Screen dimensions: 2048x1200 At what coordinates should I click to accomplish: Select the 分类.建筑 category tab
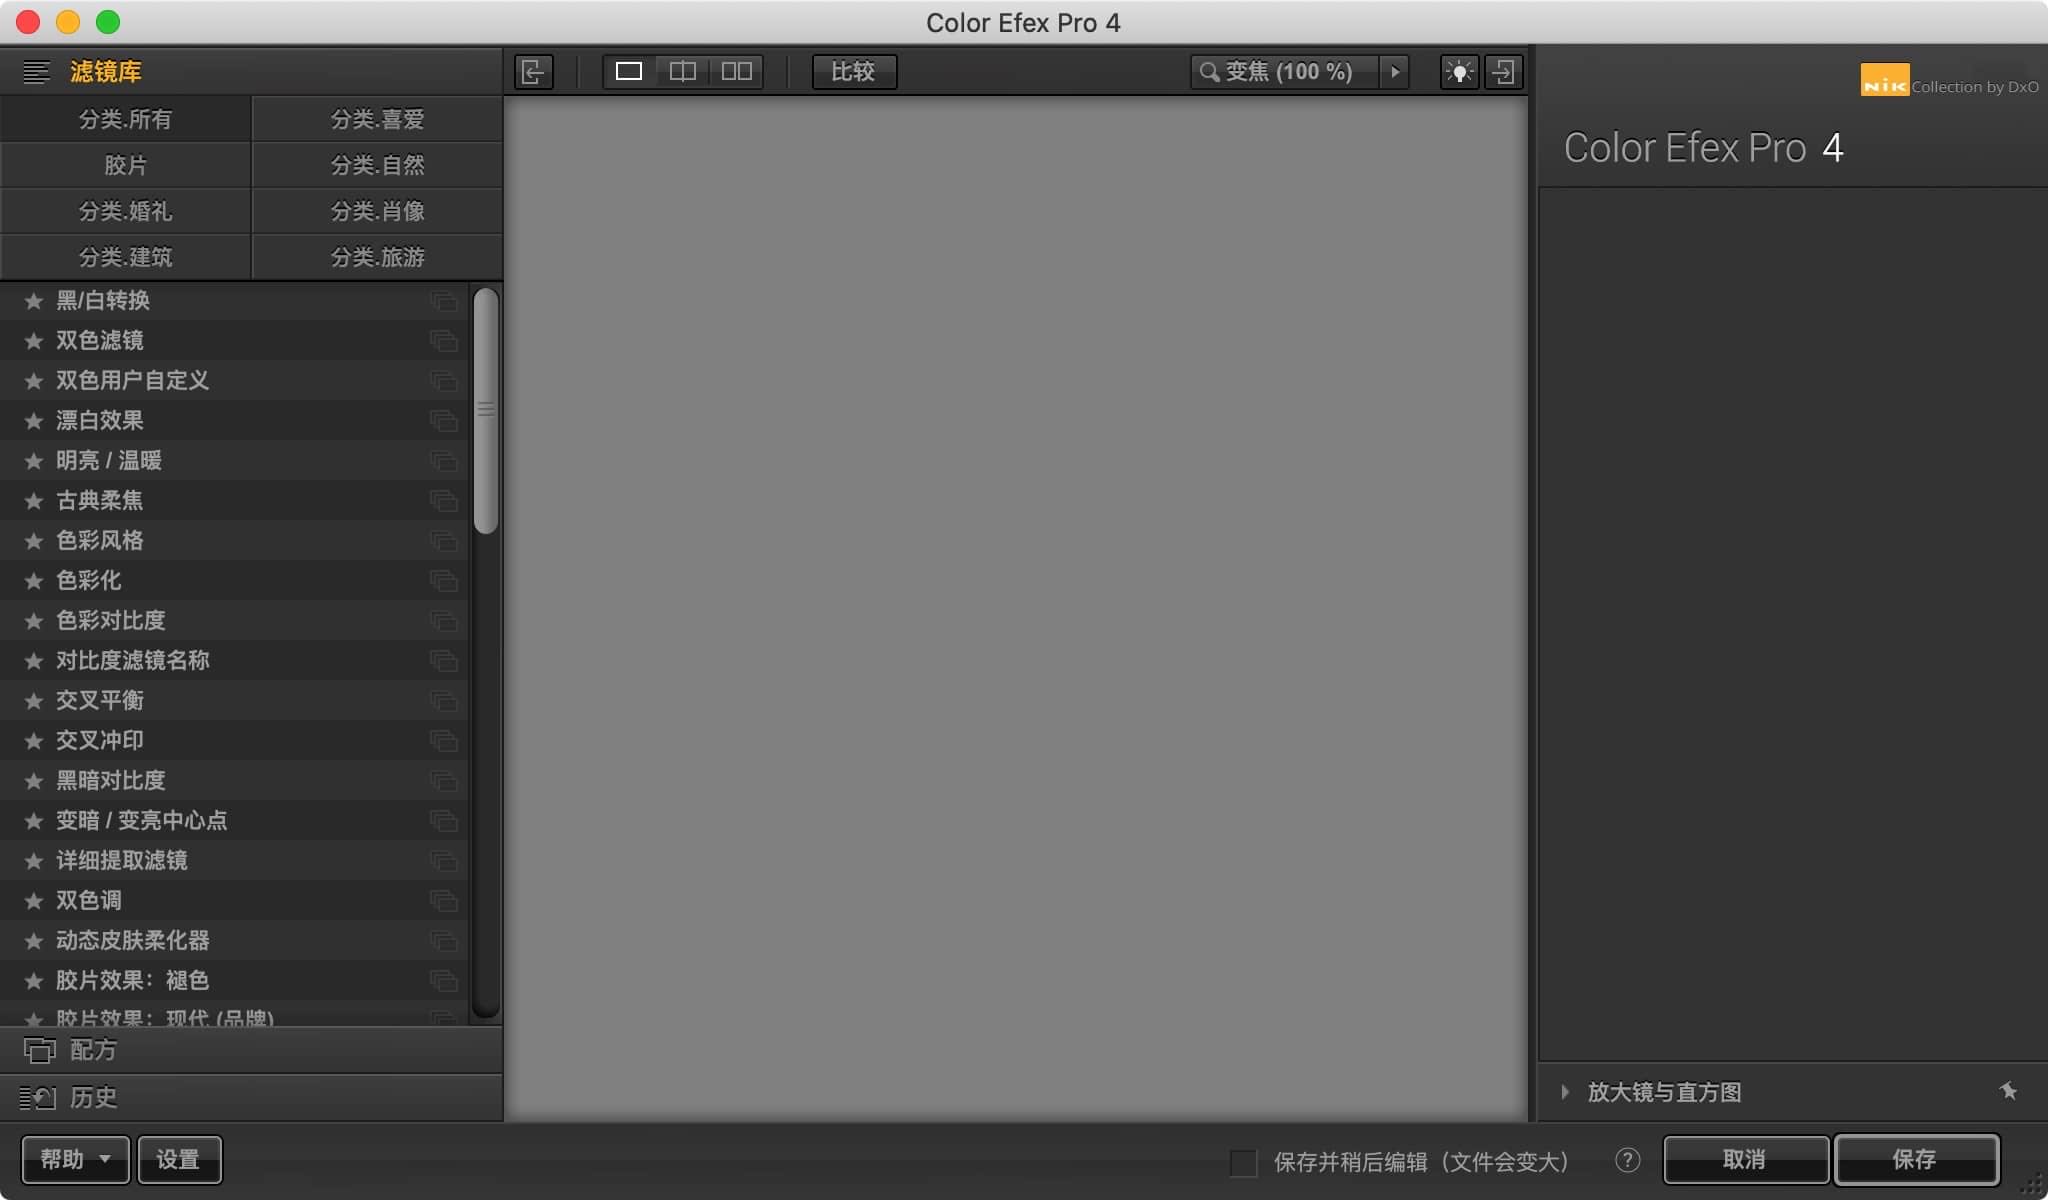(125, 257)
